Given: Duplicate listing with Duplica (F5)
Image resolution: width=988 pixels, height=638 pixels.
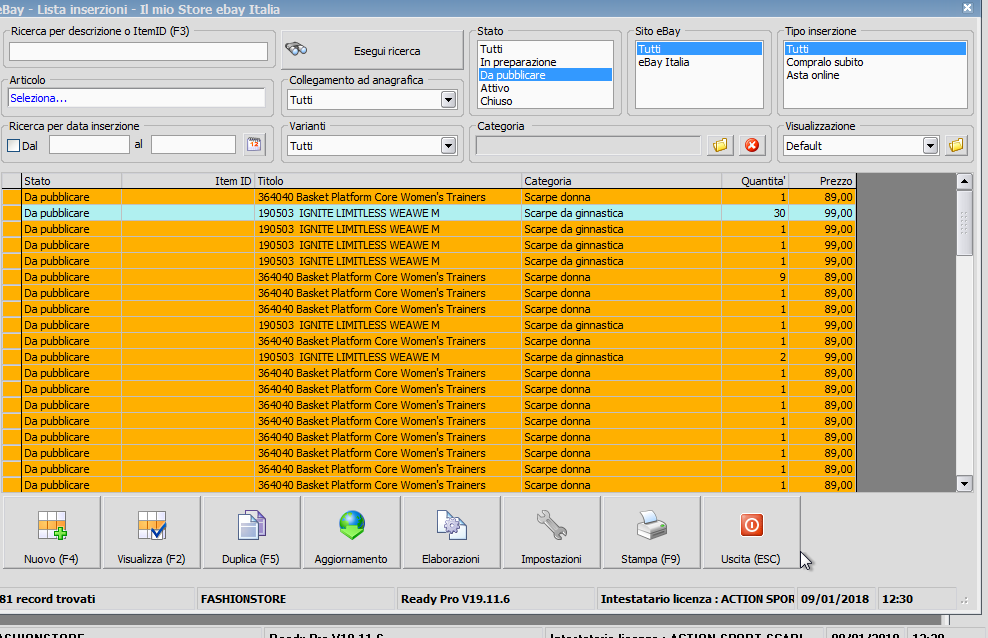Looking at the screenshot, I should [x=251, y=533].
